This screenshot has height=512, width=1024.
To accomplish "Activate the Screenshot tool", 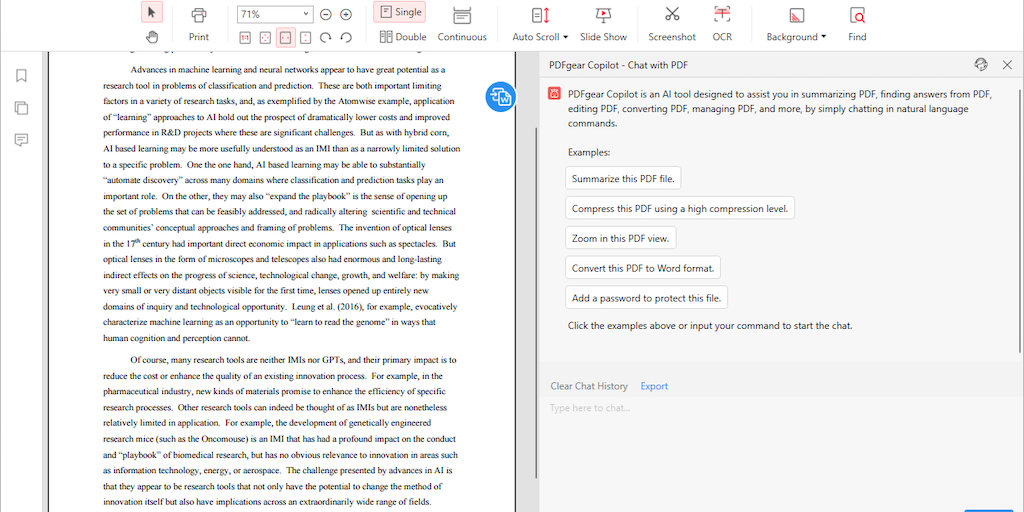I will coord(672,25).
